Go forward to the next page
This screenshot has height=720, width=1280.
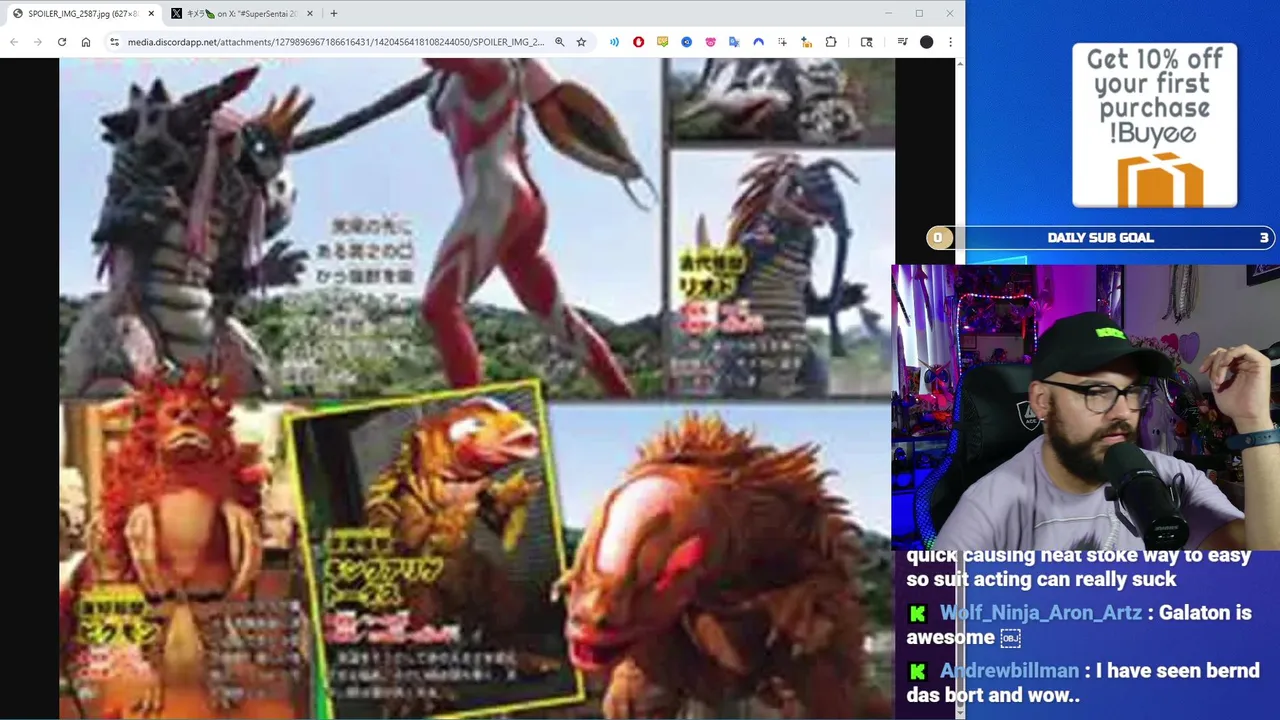click(38, 42)
